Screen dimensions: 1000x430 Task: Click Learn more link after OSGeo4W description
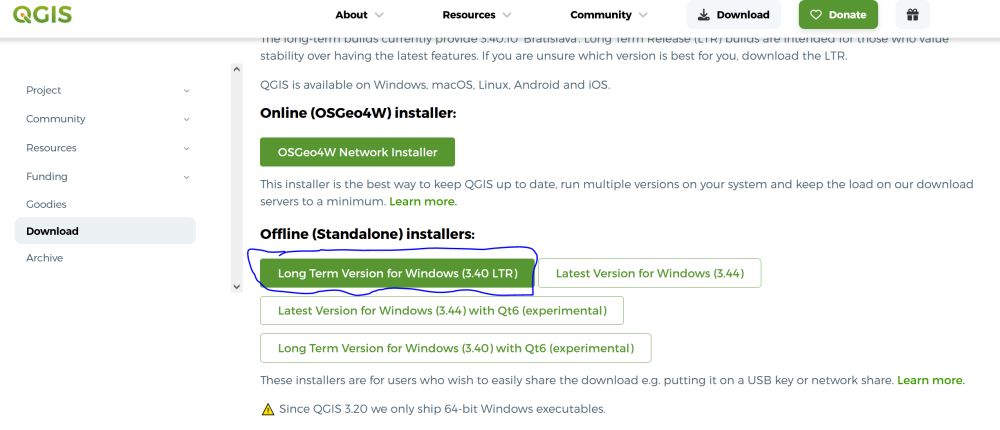423,202
